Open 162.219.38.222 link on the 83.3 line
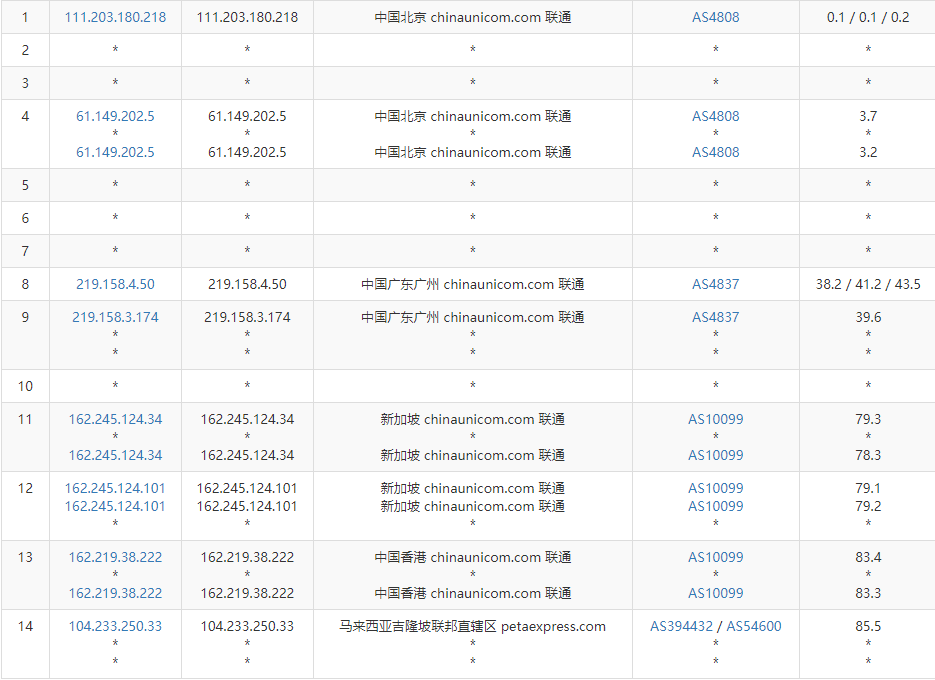The image size is (935, 680). [115, 593]
